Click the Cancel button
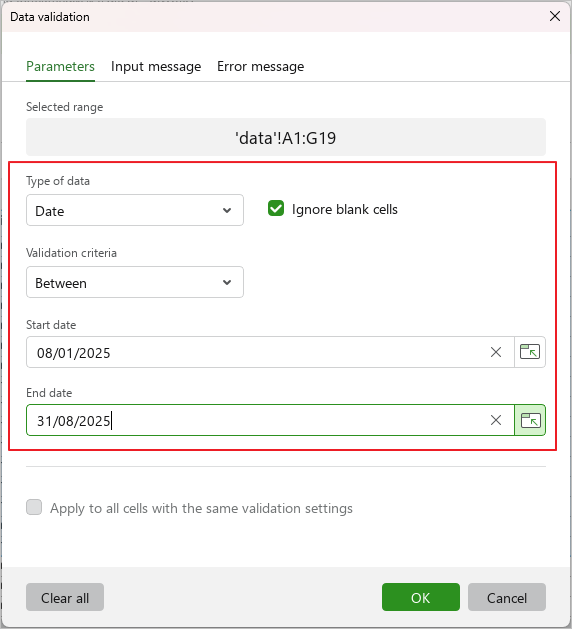Viewport: 572px width, 629px height. [507, 597]
